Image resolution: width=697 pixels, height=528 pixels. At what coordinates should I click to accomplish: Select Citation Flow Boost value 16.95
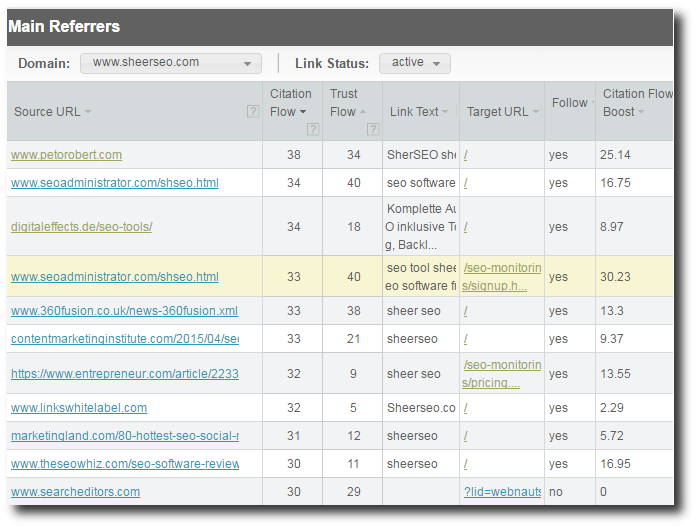point(615,464)
